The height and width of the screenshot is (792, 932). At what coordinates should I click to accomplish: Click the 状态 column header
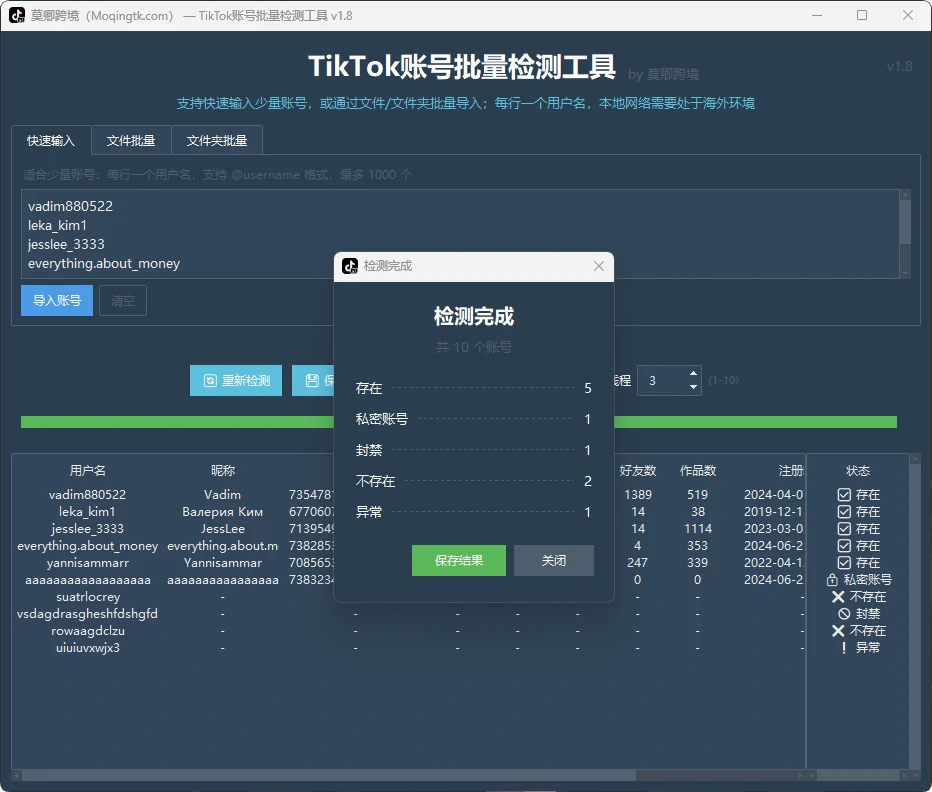coord(858,470)
